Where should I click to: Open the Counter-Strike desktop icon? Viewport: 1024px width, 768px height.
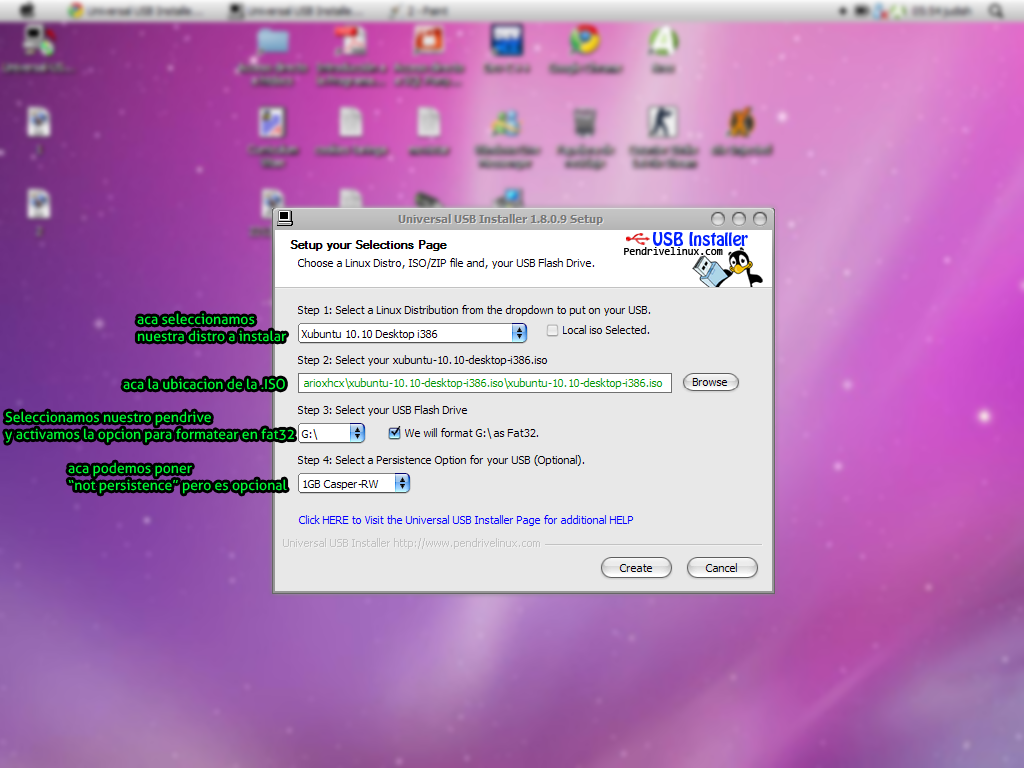tap(663, 137)
